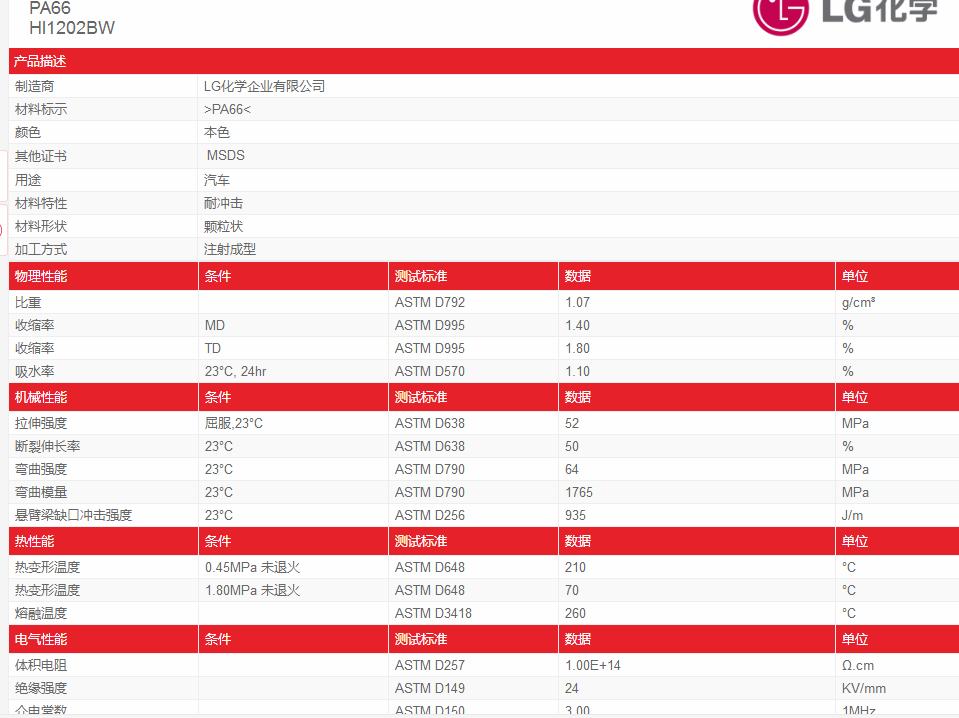Click the MD shrinkage condition cell
This screenshot has height=718, width=959.
point(215,325)
